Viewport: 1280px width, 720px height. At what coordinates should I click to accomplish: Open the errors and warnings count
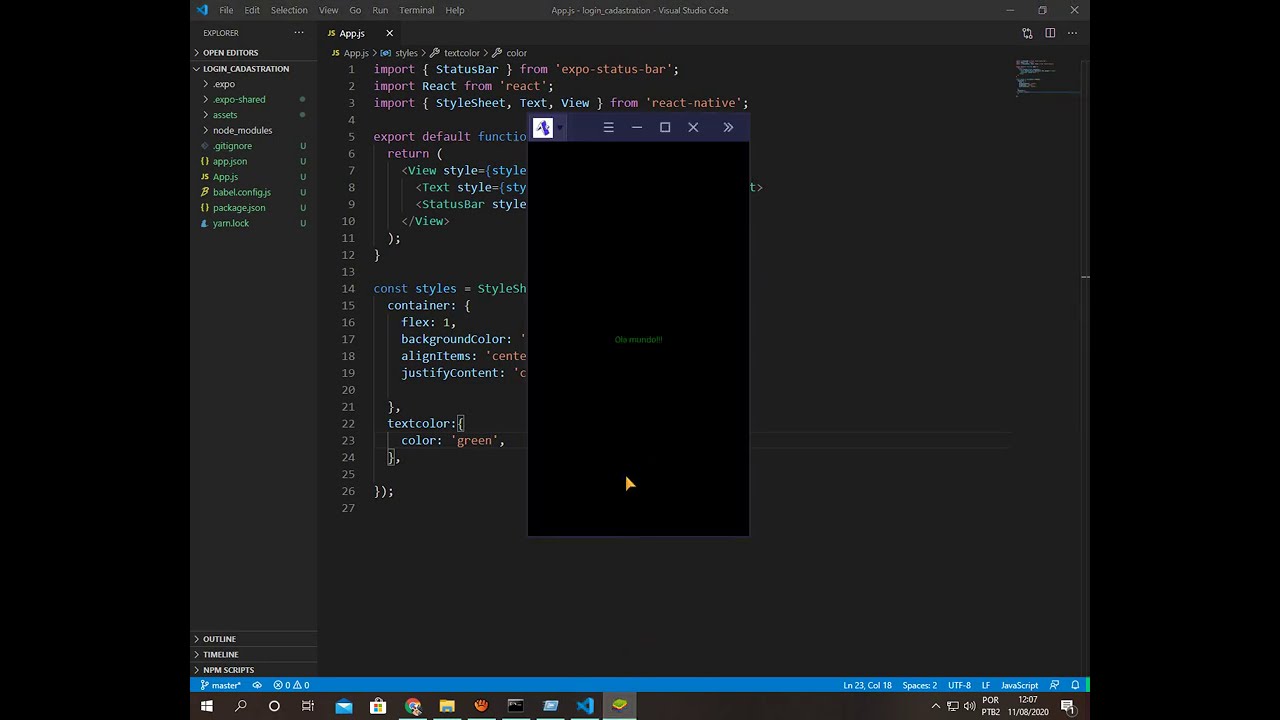point(291,685)
